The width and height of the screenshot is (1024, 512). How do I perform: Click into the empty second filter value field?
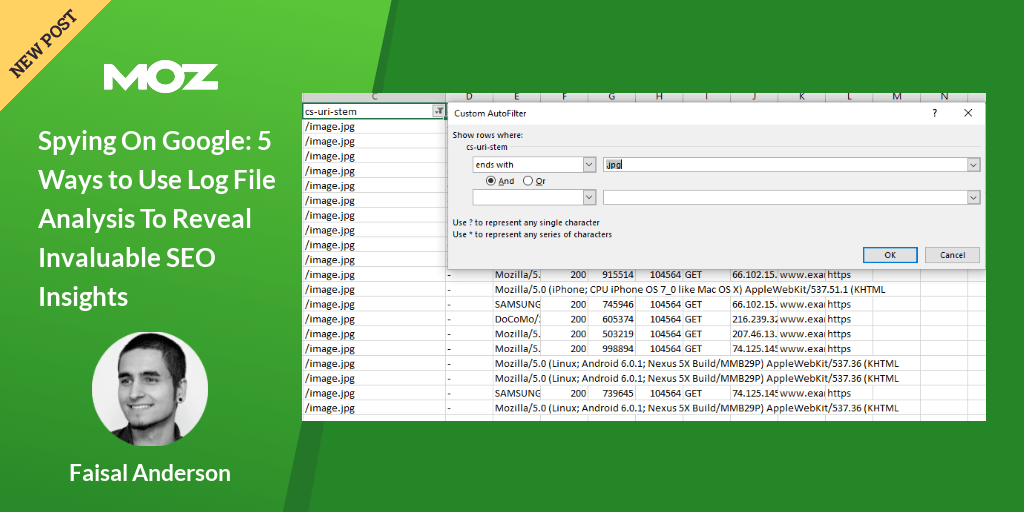(x=785, y=197)
